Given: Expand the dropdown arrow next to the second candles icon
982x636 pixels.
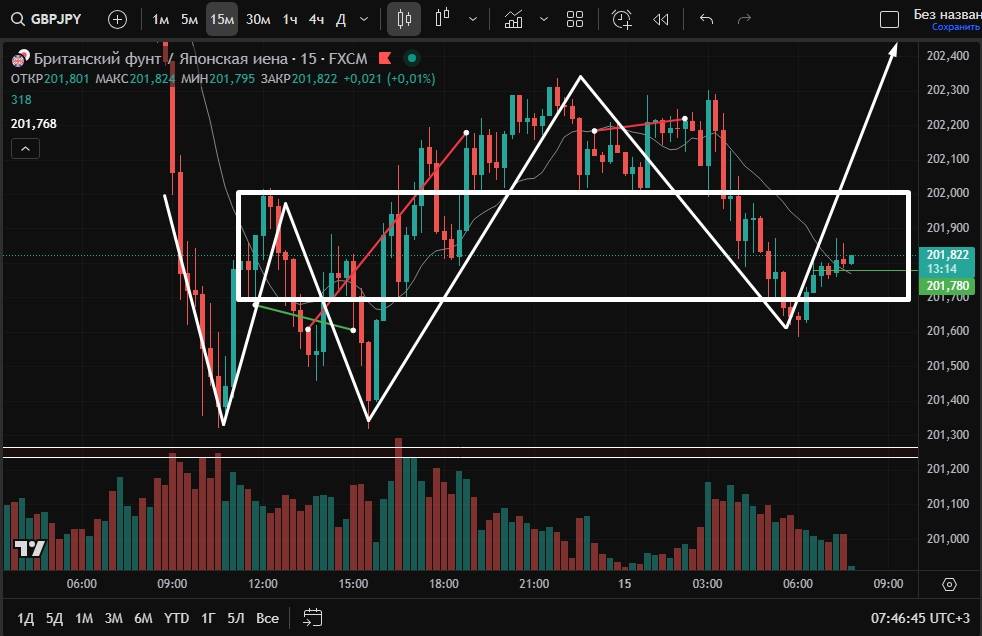Looking at the screenshot, I should click(472, 19).
